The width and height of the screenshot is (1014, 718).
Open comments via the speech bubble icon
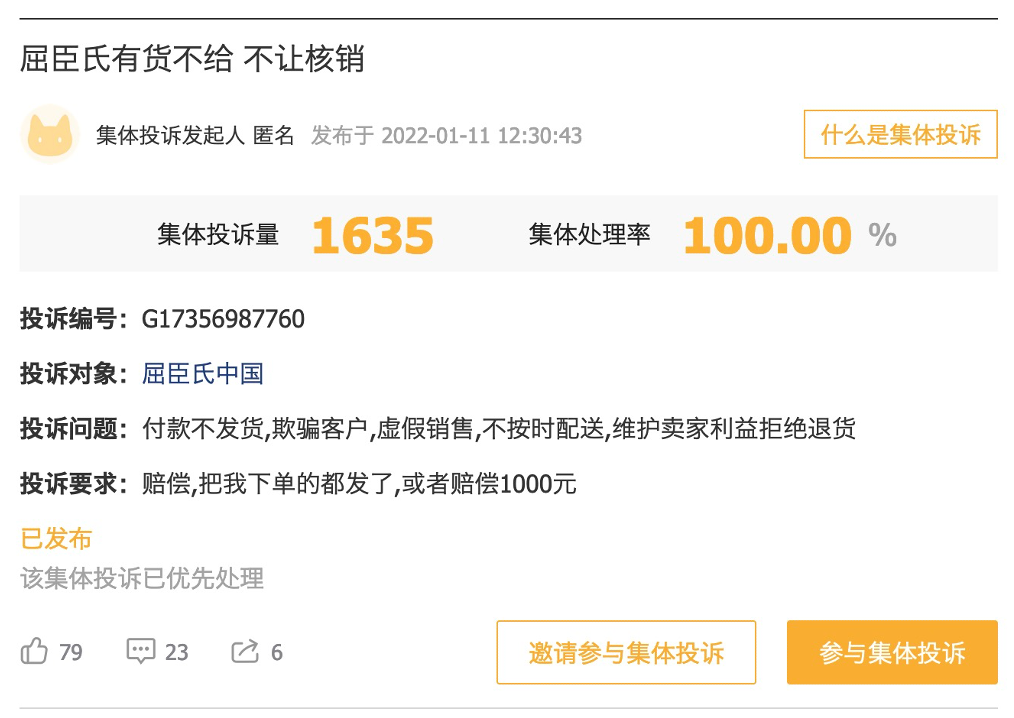[141, 652]
